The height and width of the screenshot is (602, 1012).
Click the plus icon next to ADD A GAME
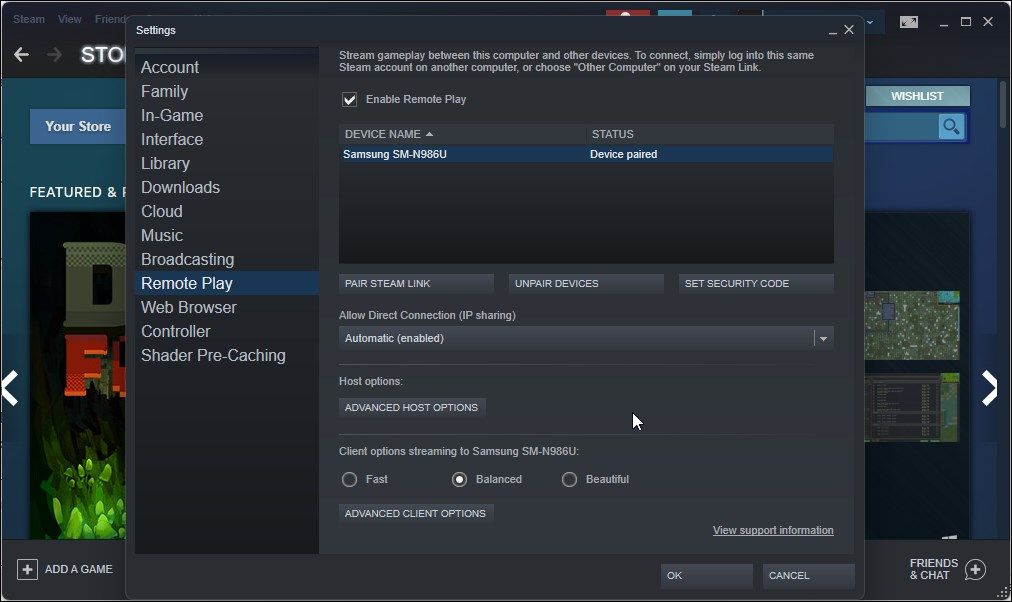point(26,569)
